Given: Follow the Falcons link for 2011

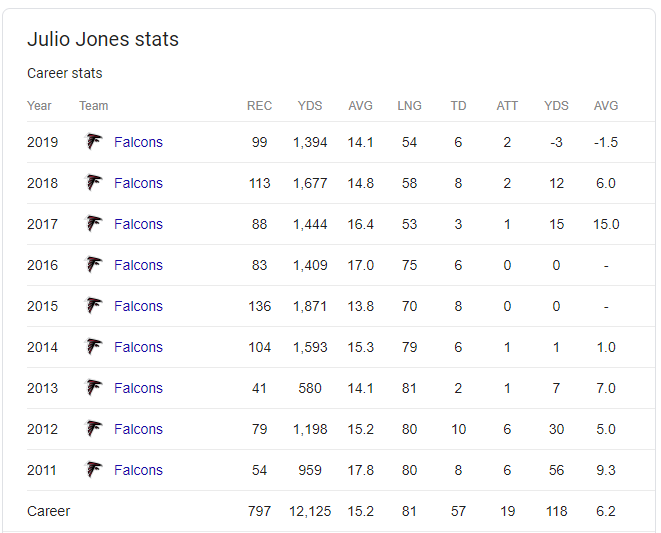Looking at the screenshot, I should click(138, 470).
